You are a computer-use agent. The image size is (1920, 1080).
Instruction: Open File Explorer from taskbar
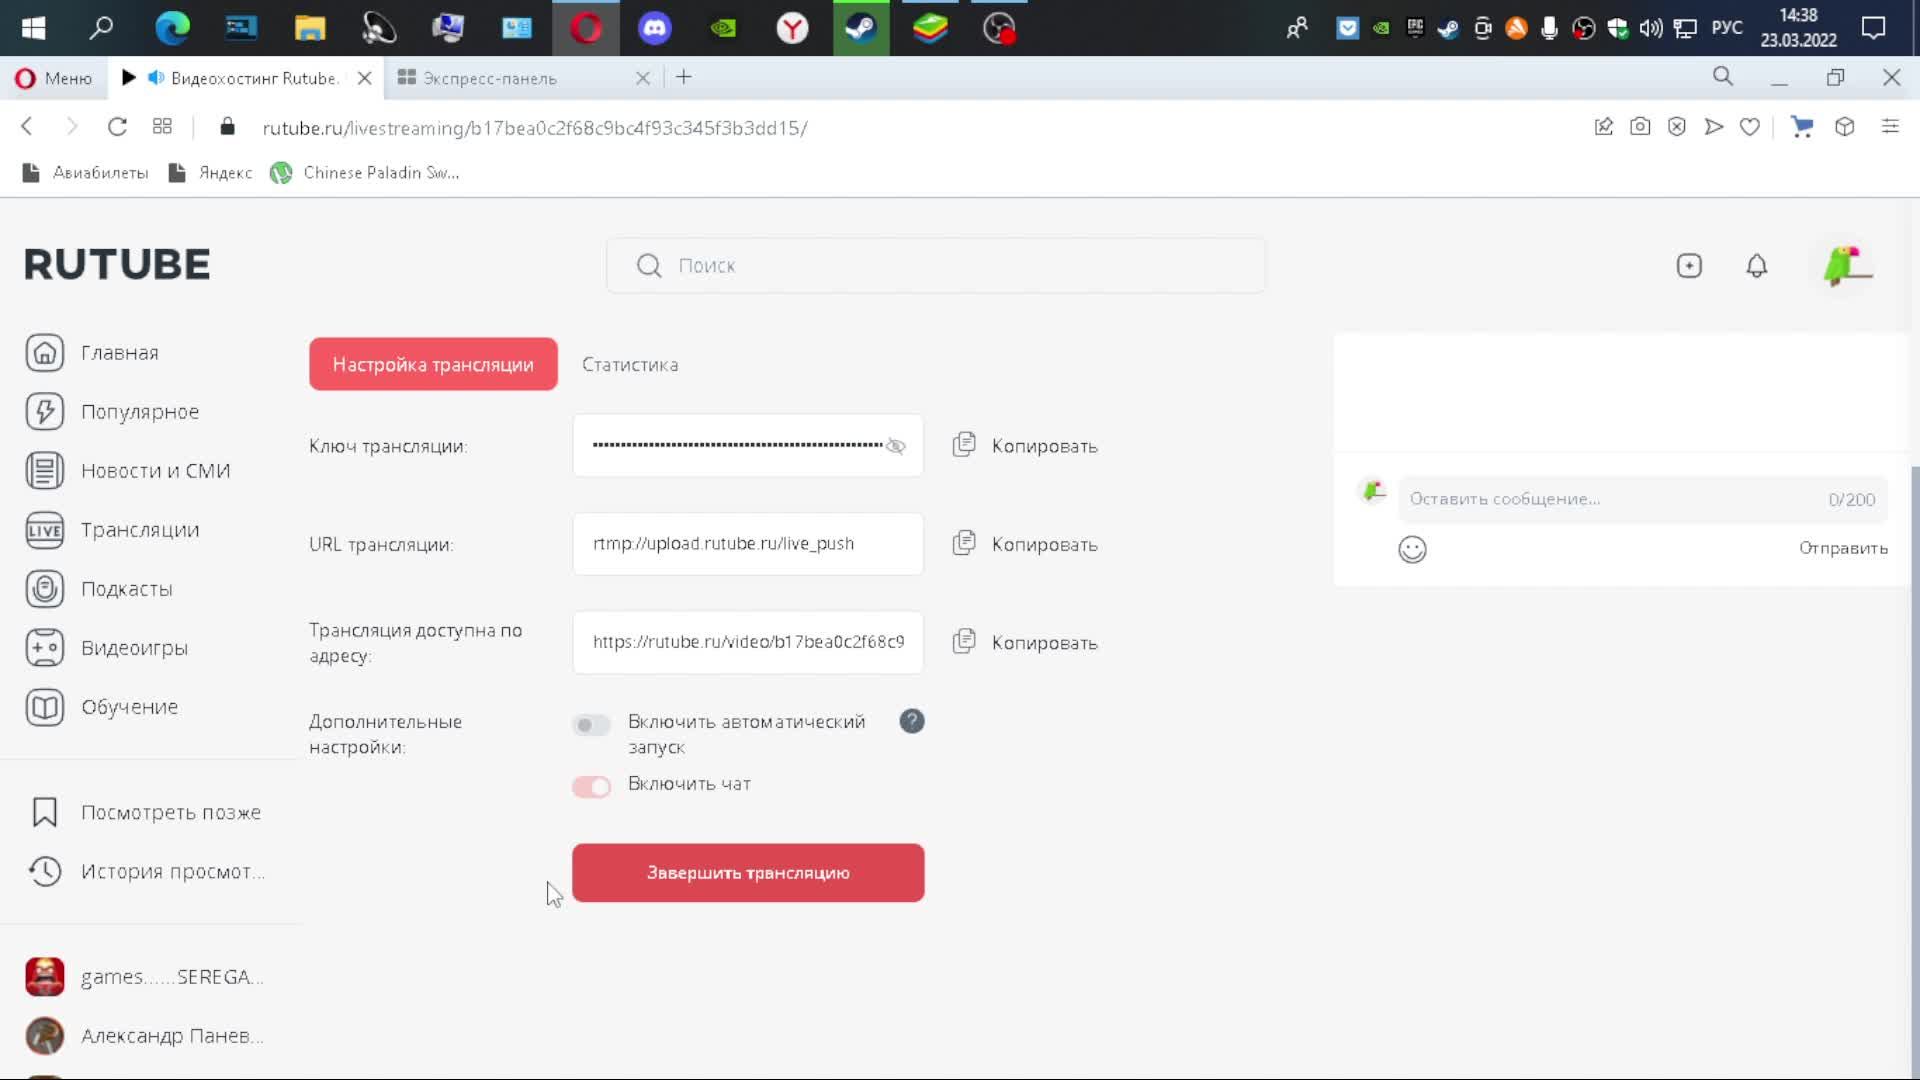[310, 28]
